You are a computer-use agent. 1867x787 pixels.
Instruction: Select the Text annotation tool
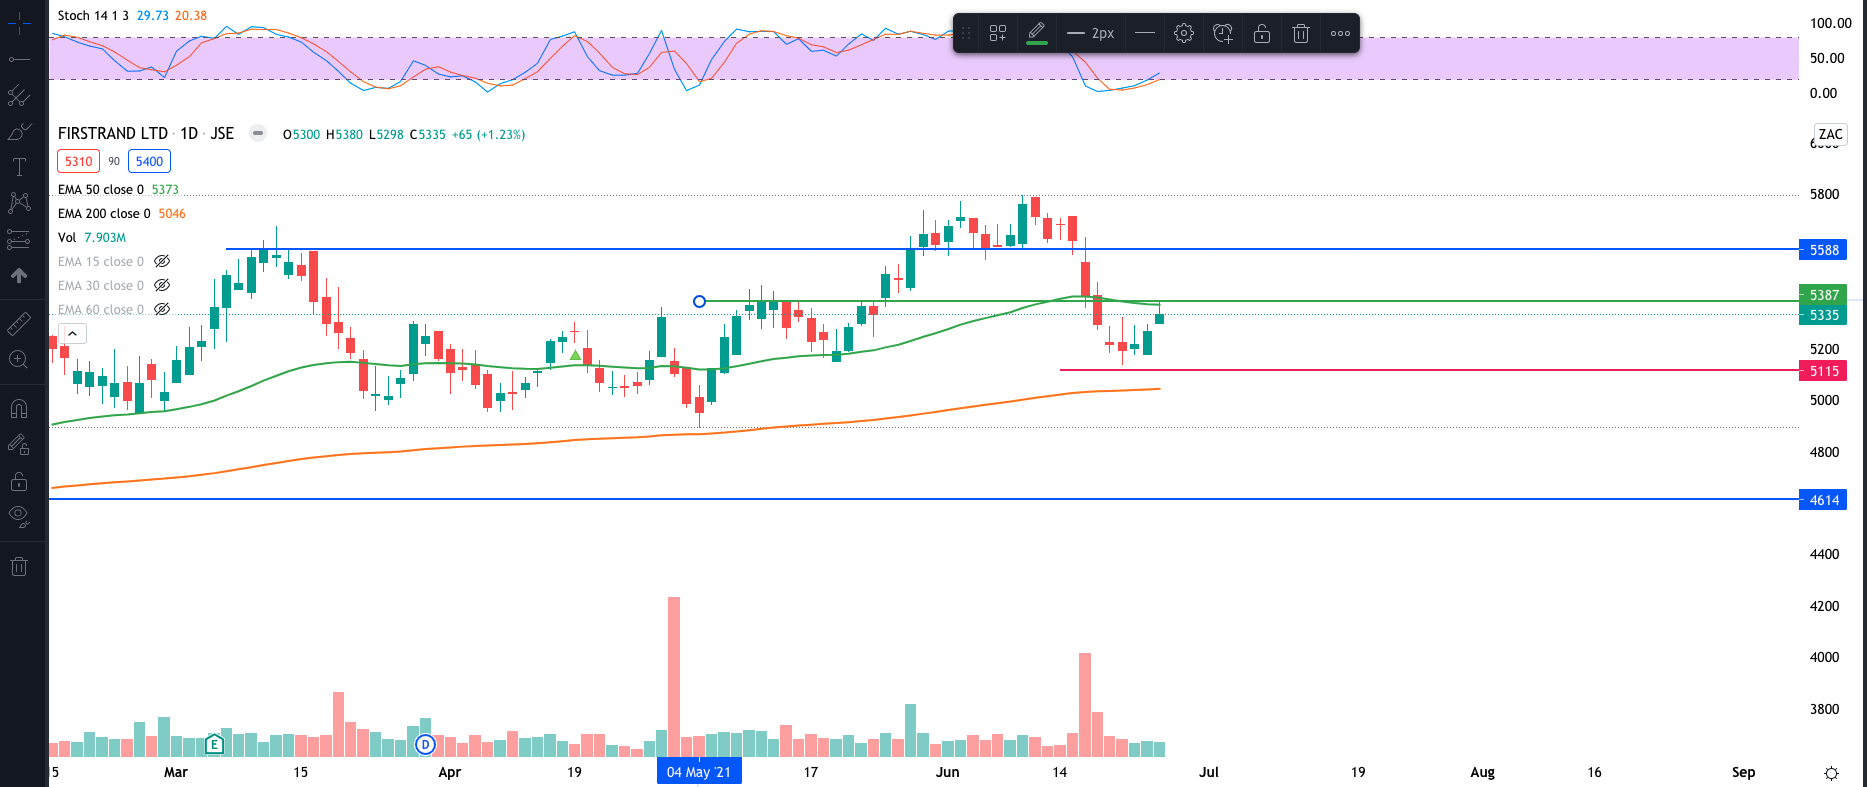tap(19, 167)
